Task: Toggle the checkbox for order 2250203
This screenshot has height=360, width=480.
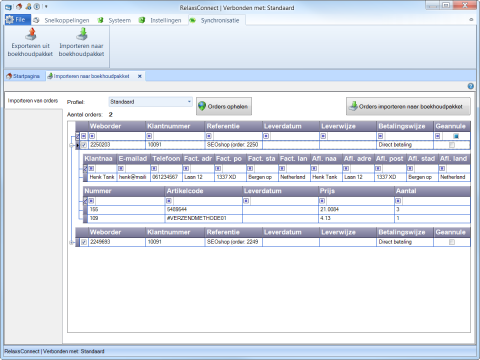Action: click(84, 145)
